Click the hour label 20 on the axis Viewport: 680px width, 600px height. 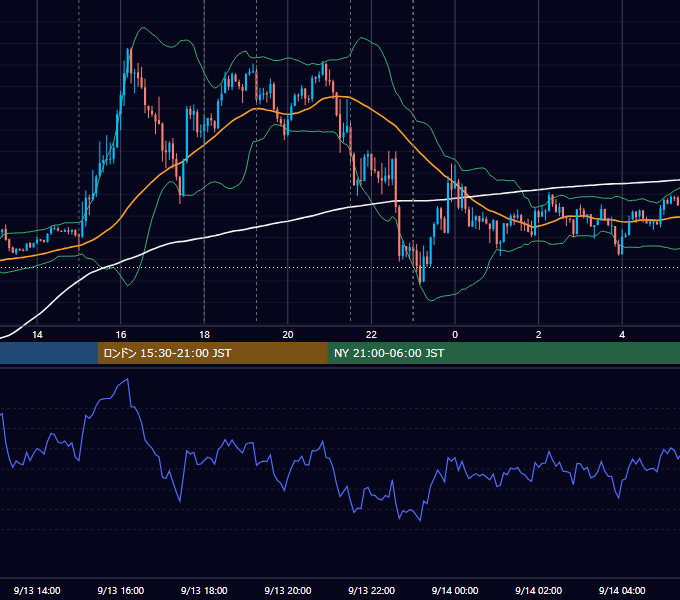coord(288,335)
